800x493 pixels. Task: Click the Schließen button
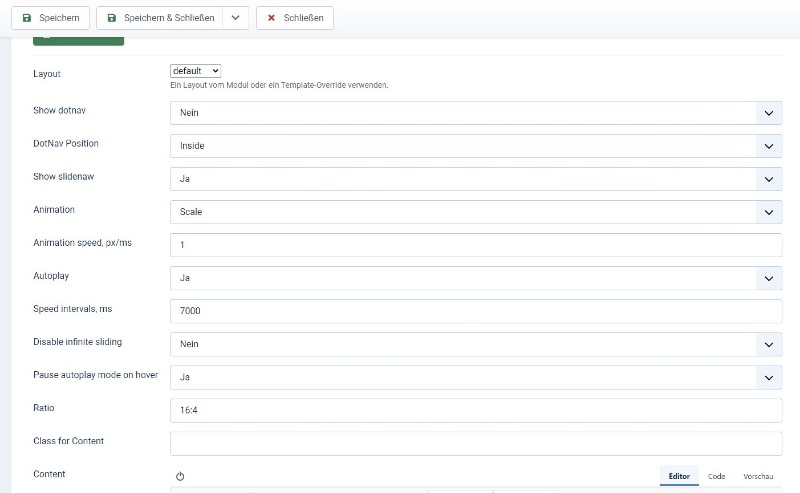(295, 18)
